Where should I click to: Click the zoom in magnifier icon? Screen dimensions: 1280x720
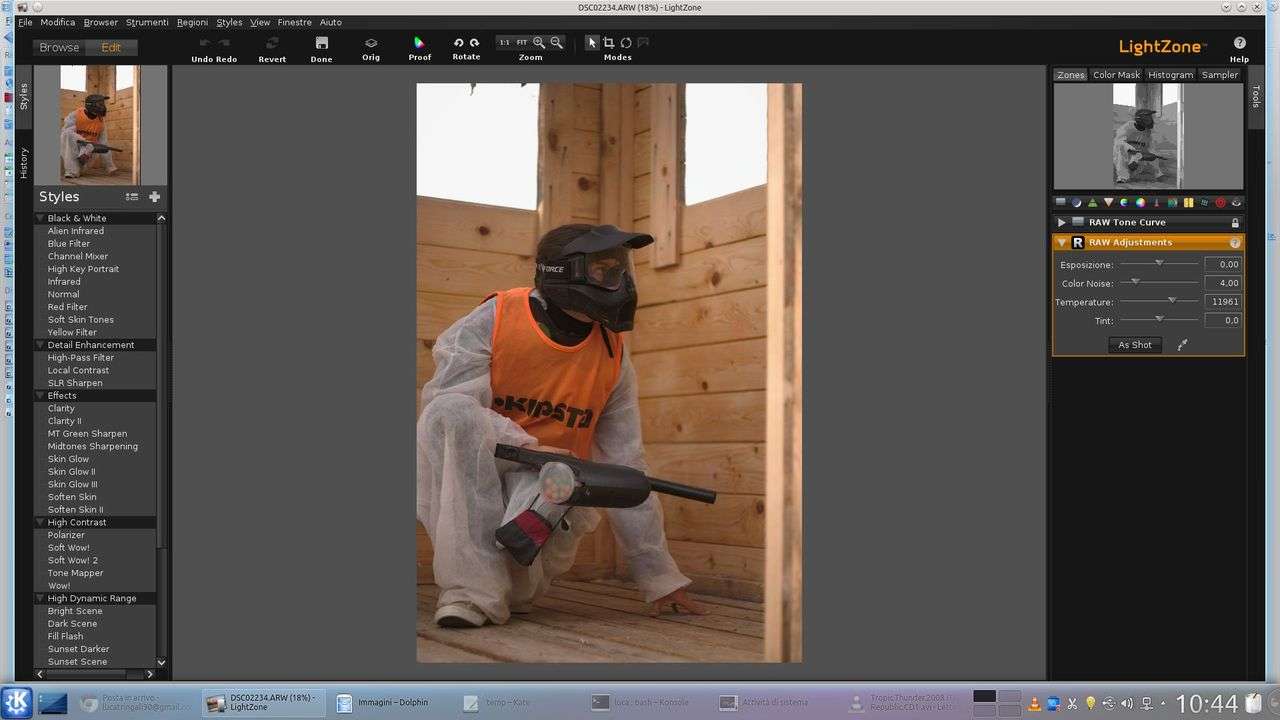539,43
